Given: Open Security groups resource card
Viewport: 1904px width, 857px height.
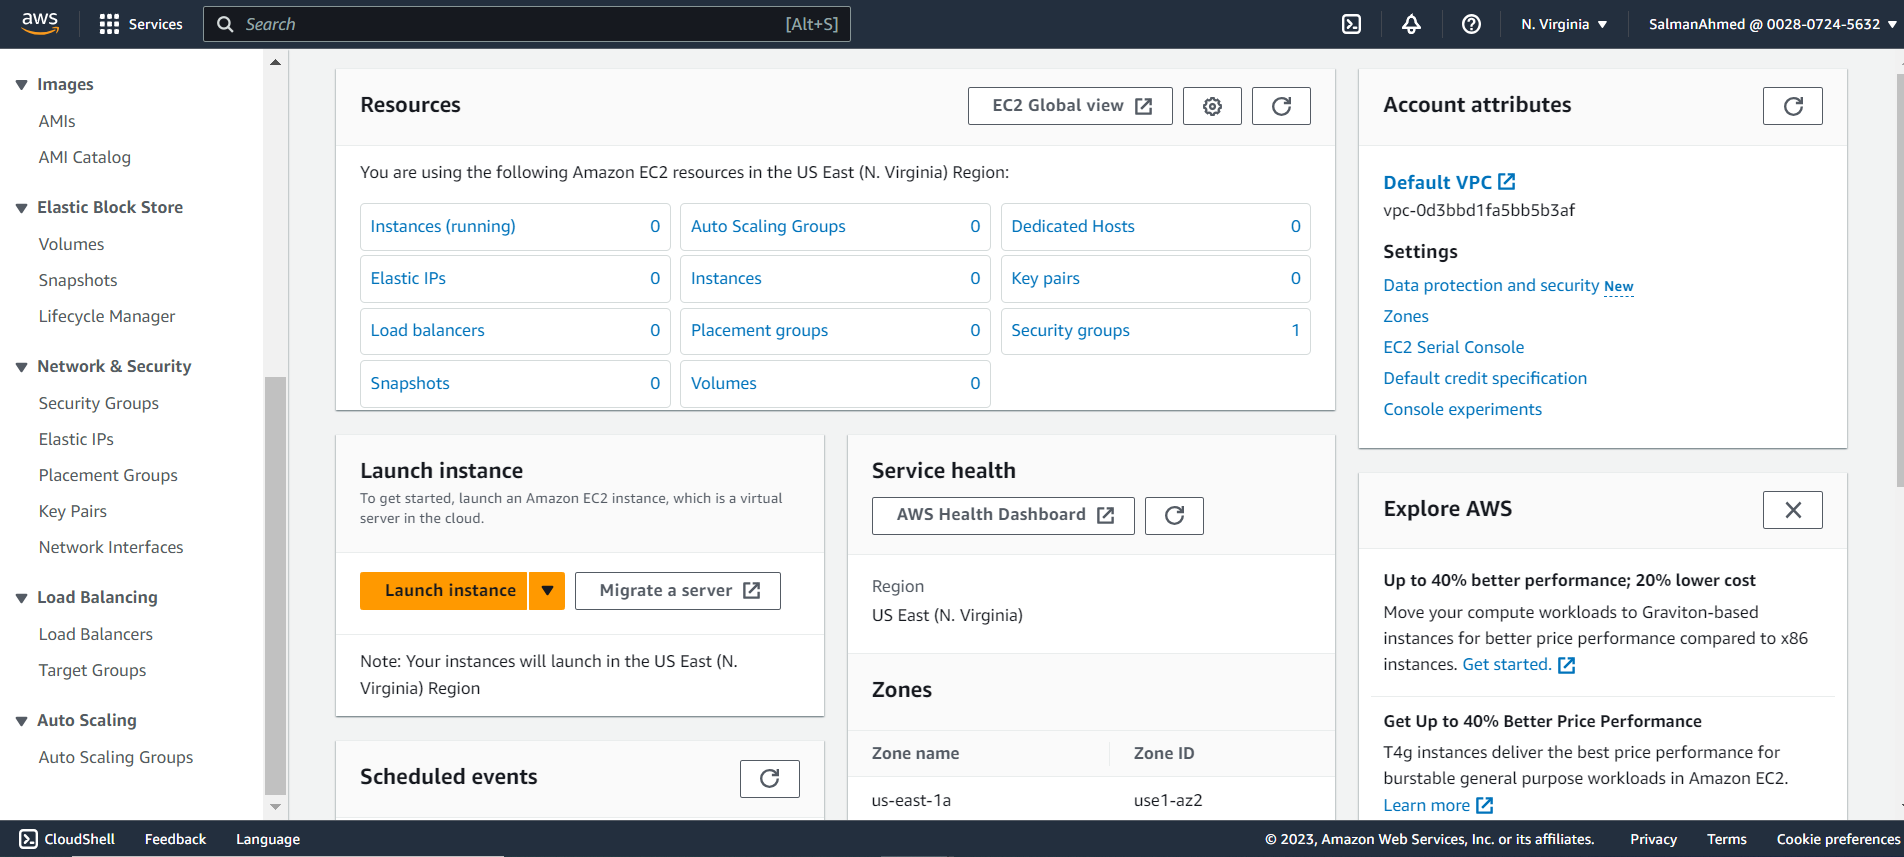Looking at the screenshot, I should coord(1155,331).
